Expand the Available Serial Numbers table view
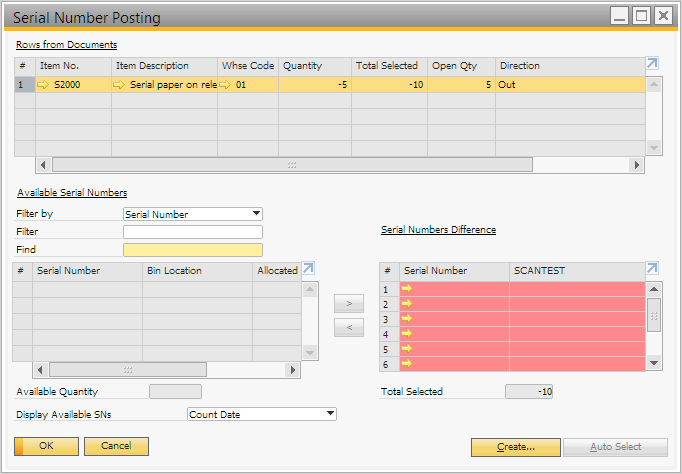 pyautogui.click(x=308, y=268)
